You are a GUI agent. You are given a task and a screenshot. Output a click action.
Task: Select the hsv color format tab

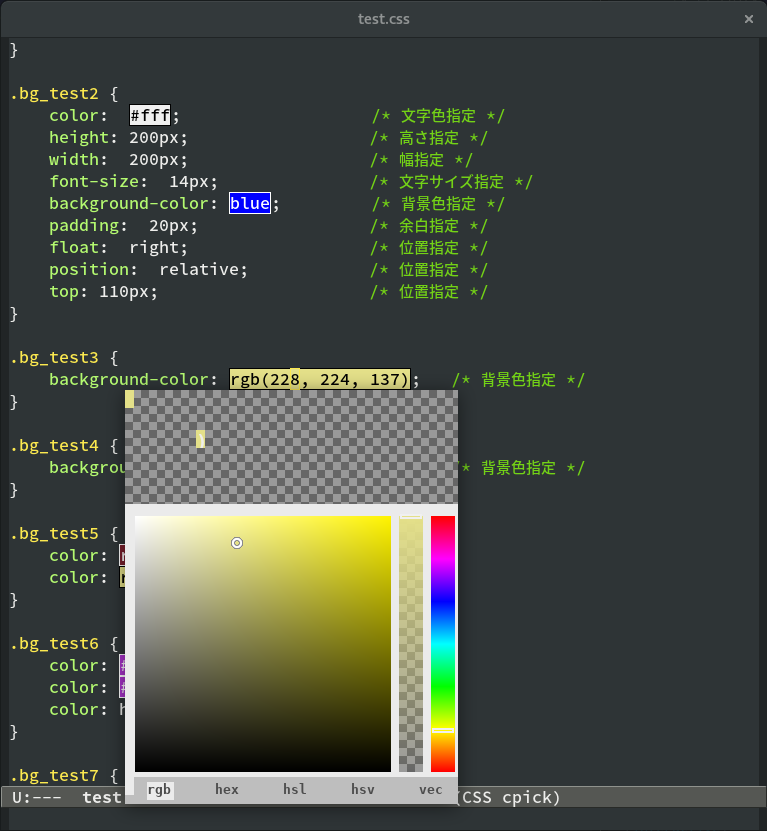pos(363,790)
